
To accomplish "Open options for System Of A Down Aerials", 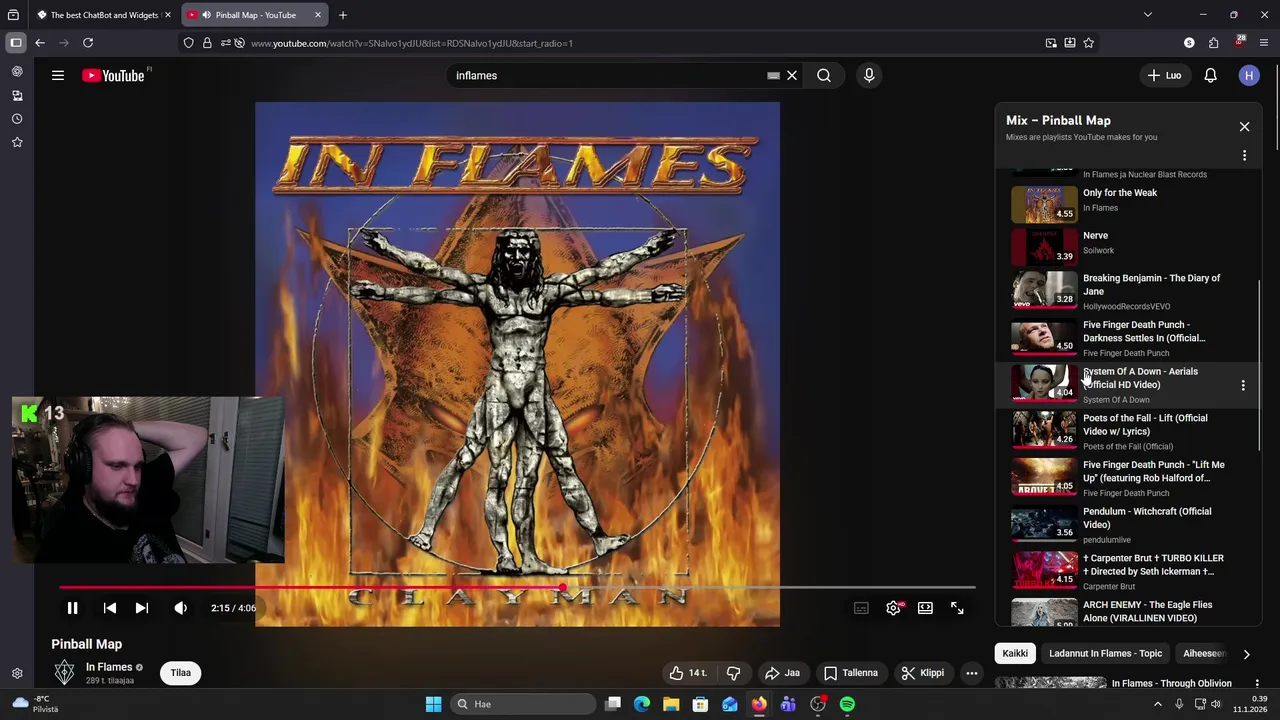I will pyautogui.click(x=1243, y=385).
